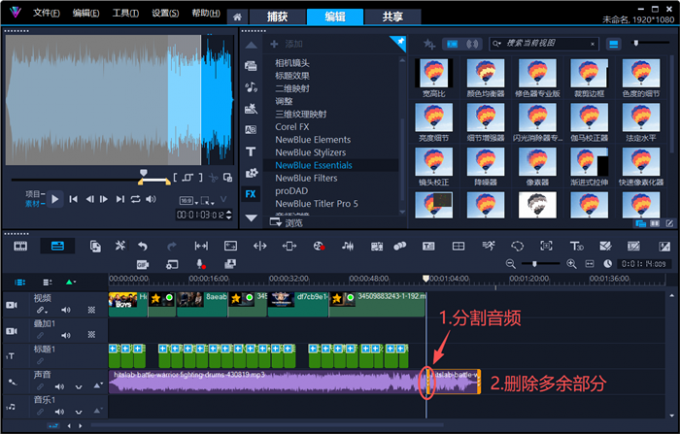
Task: Open the GIF creator tool
Action: (x=142, y=264)
